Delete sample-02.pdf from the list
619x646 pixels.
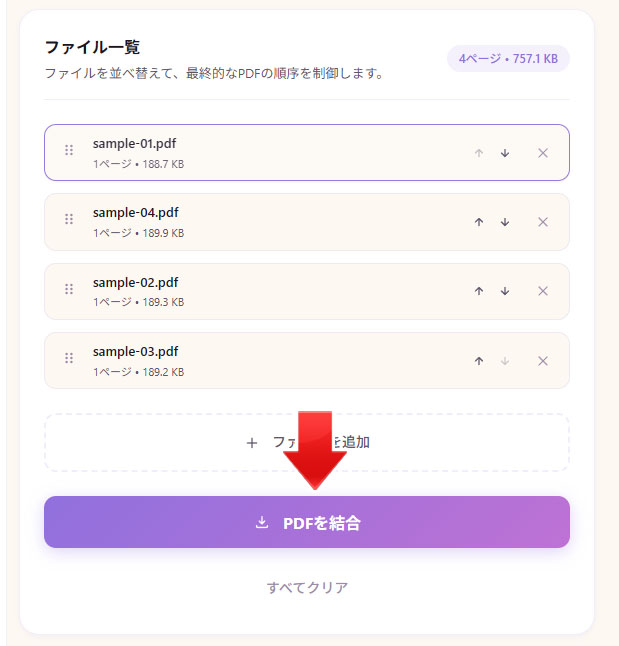543,291
